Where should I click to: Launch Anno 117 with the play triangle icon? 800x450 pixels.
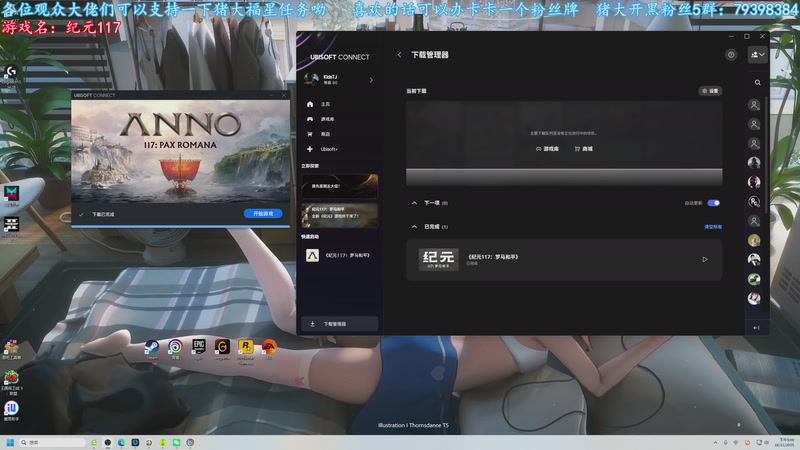tap(705, 259)
